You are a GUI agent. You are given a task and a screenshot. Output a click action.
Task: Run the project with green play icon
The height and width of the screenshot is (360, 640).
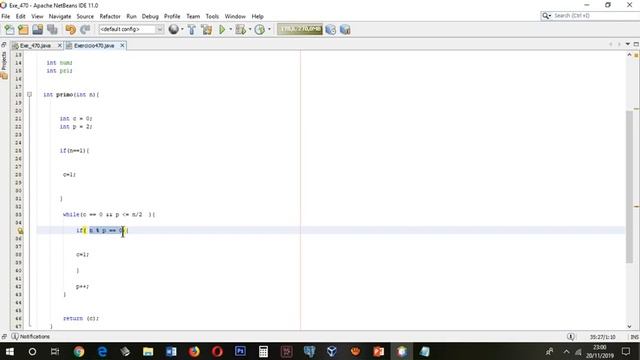(x=222, y=29)
